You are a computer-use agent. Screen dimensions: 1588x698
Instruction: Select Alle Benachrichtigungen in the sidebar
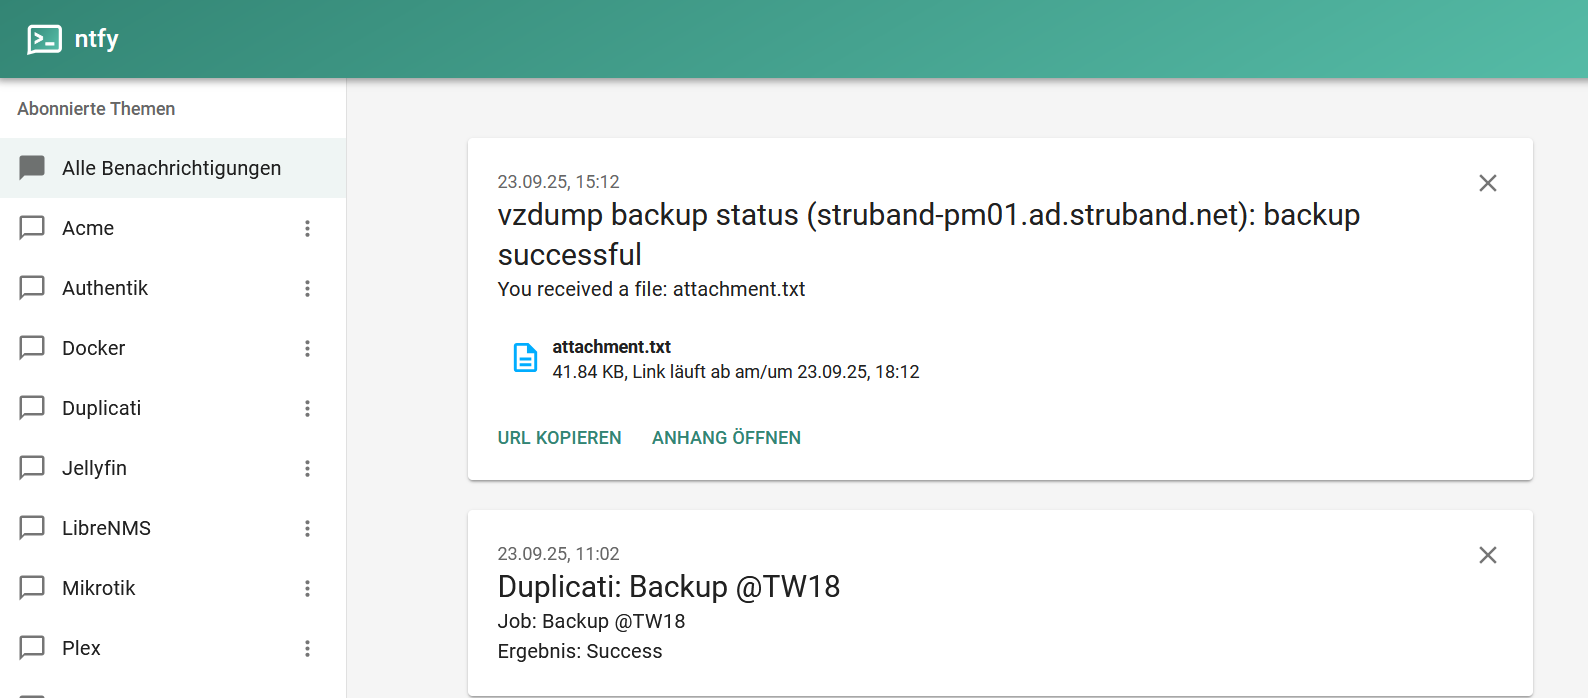(x=171, y=168)
